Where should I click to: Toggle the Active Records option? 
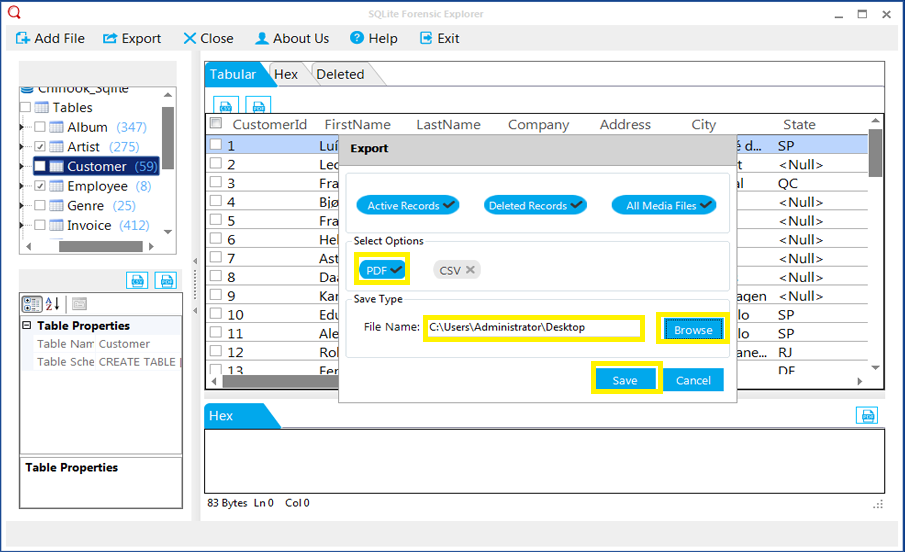click(408, 205)
